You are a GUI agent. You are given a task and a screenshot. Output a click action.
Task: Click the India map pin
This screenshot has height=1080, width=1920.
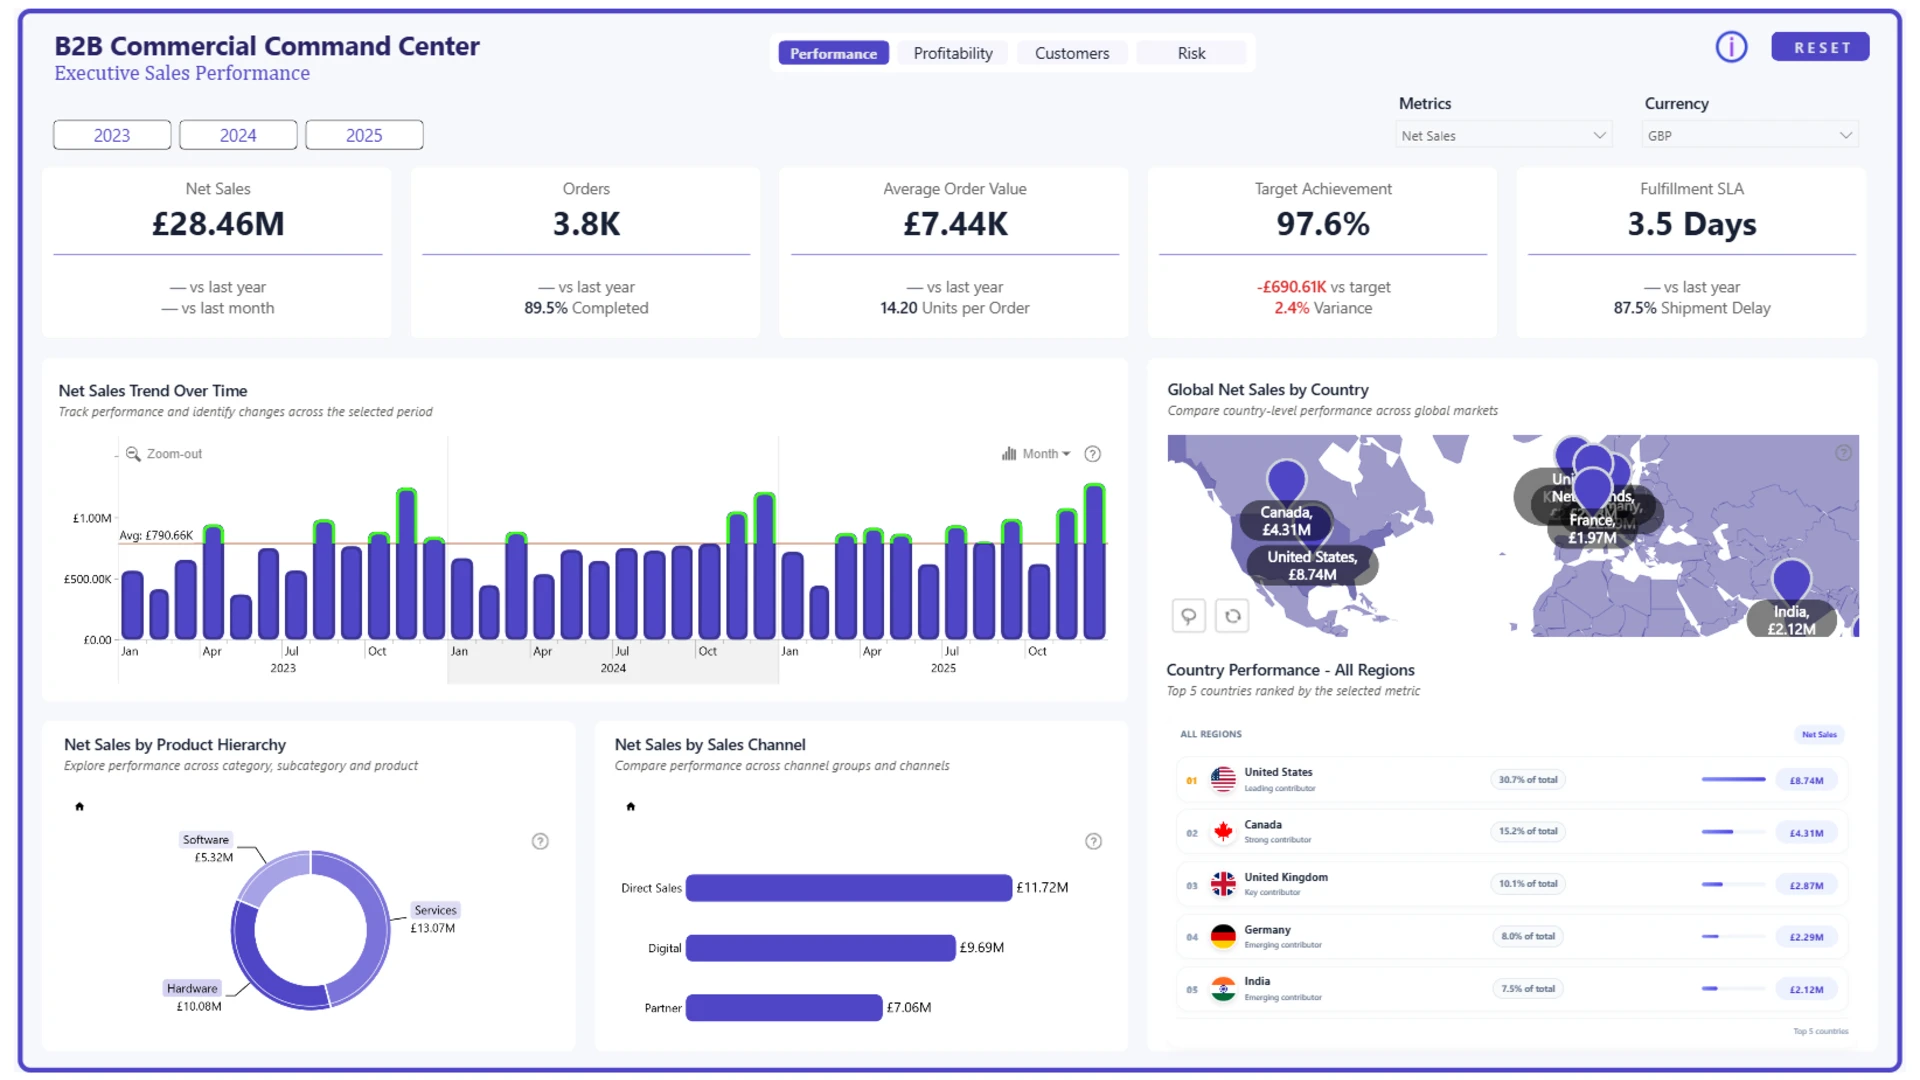tap(1791, 580)
